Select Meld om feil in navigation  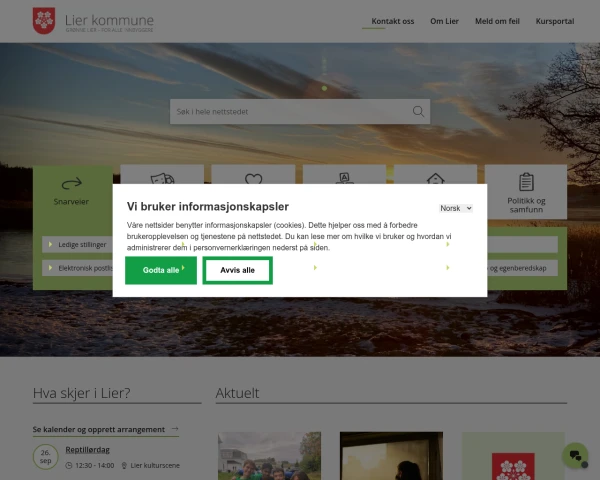(497, 21)
